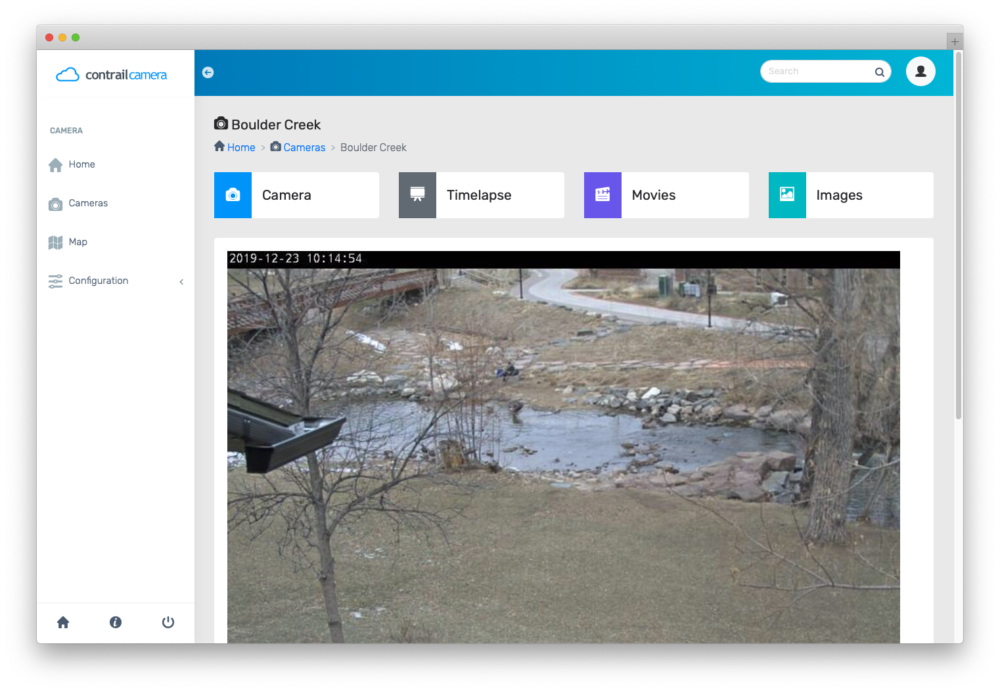Image resolution: width=1000 pixels, height=692 pixels.
Task: Click the teal Images tile icon
Action: [x=787, y=195]
